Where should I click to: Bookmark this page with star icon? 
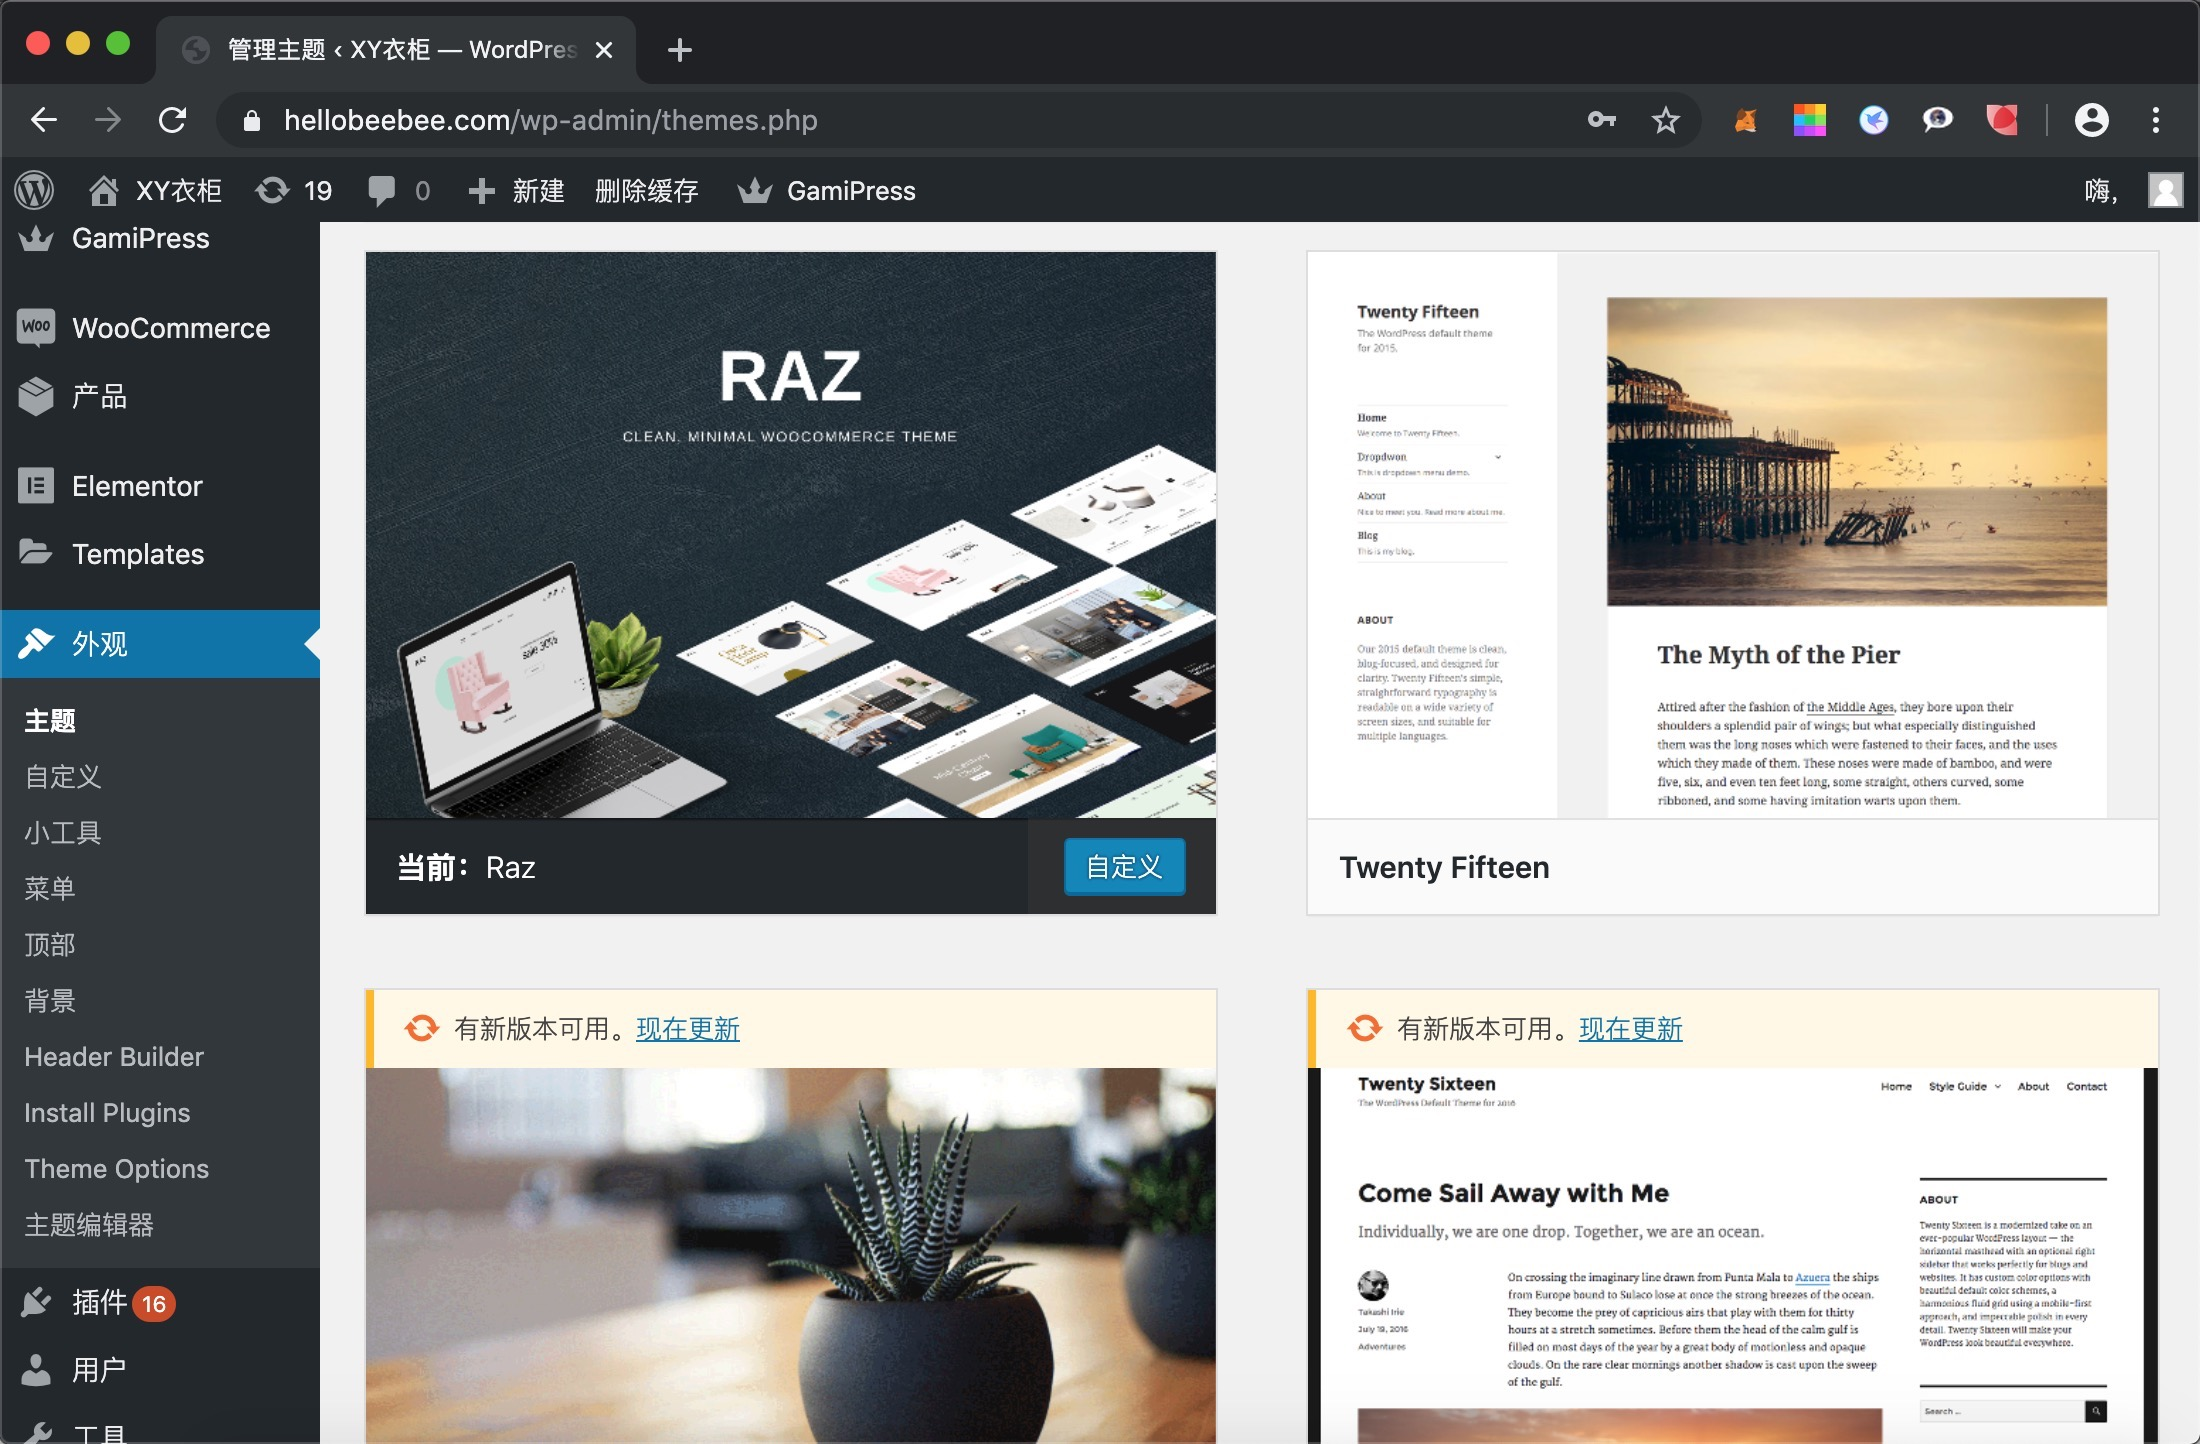[1665, 120]
